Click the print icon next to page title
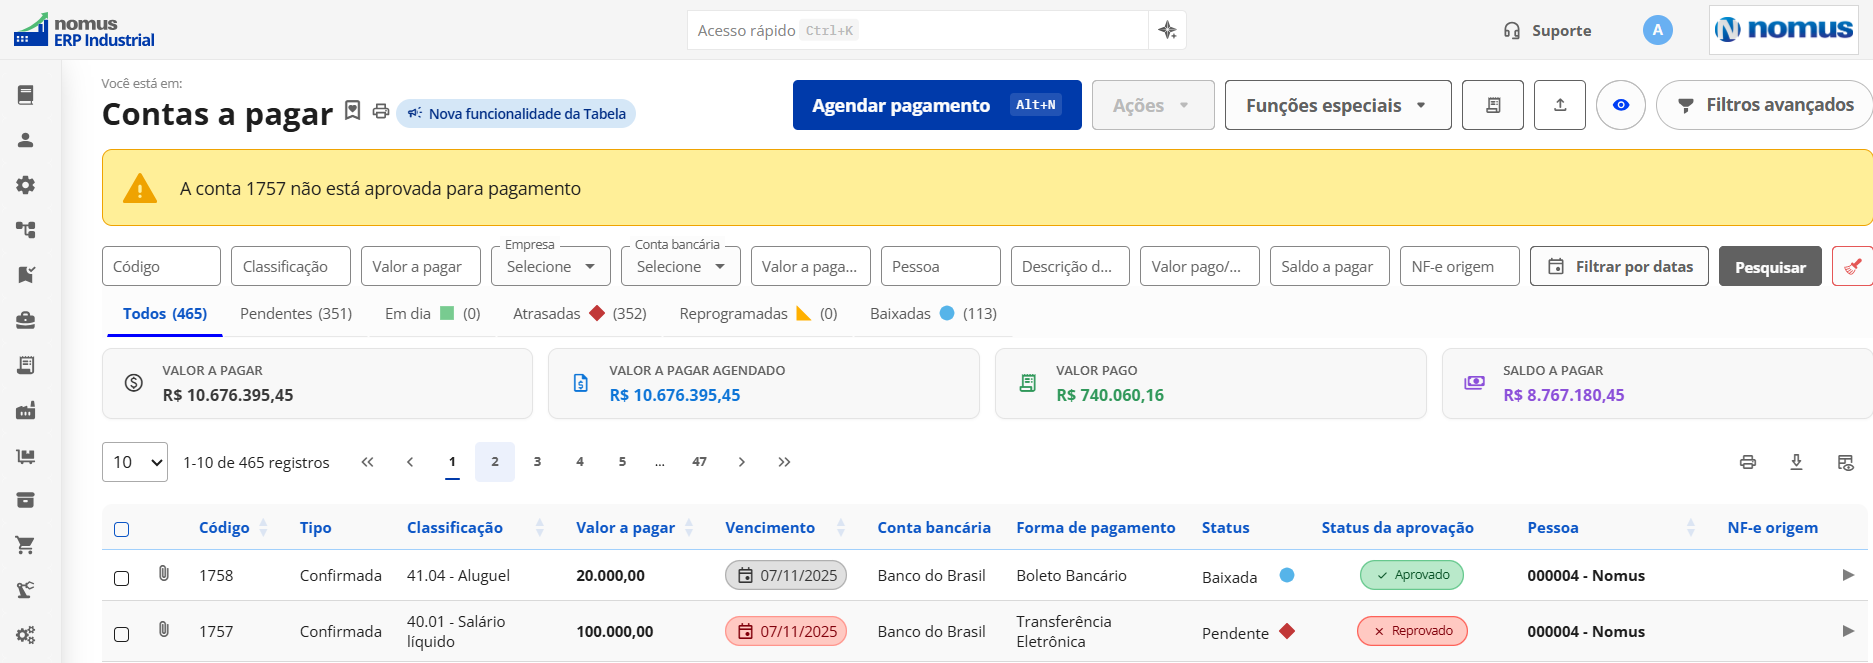Image resolution: width=1873 pixels, height=663 pixels. [381, 111]
